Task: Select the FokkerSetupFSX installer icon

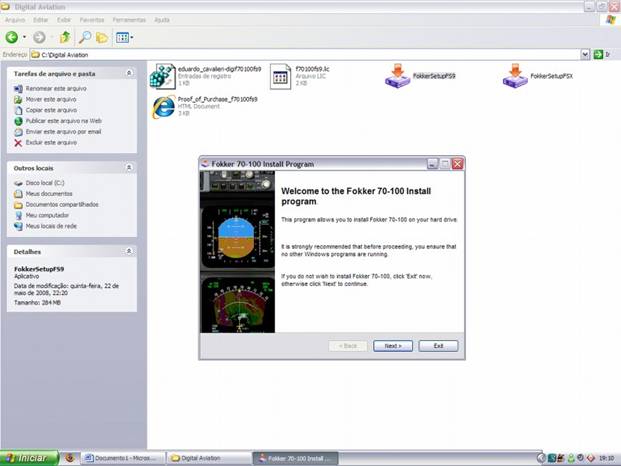Action: (x=515, y=75)
